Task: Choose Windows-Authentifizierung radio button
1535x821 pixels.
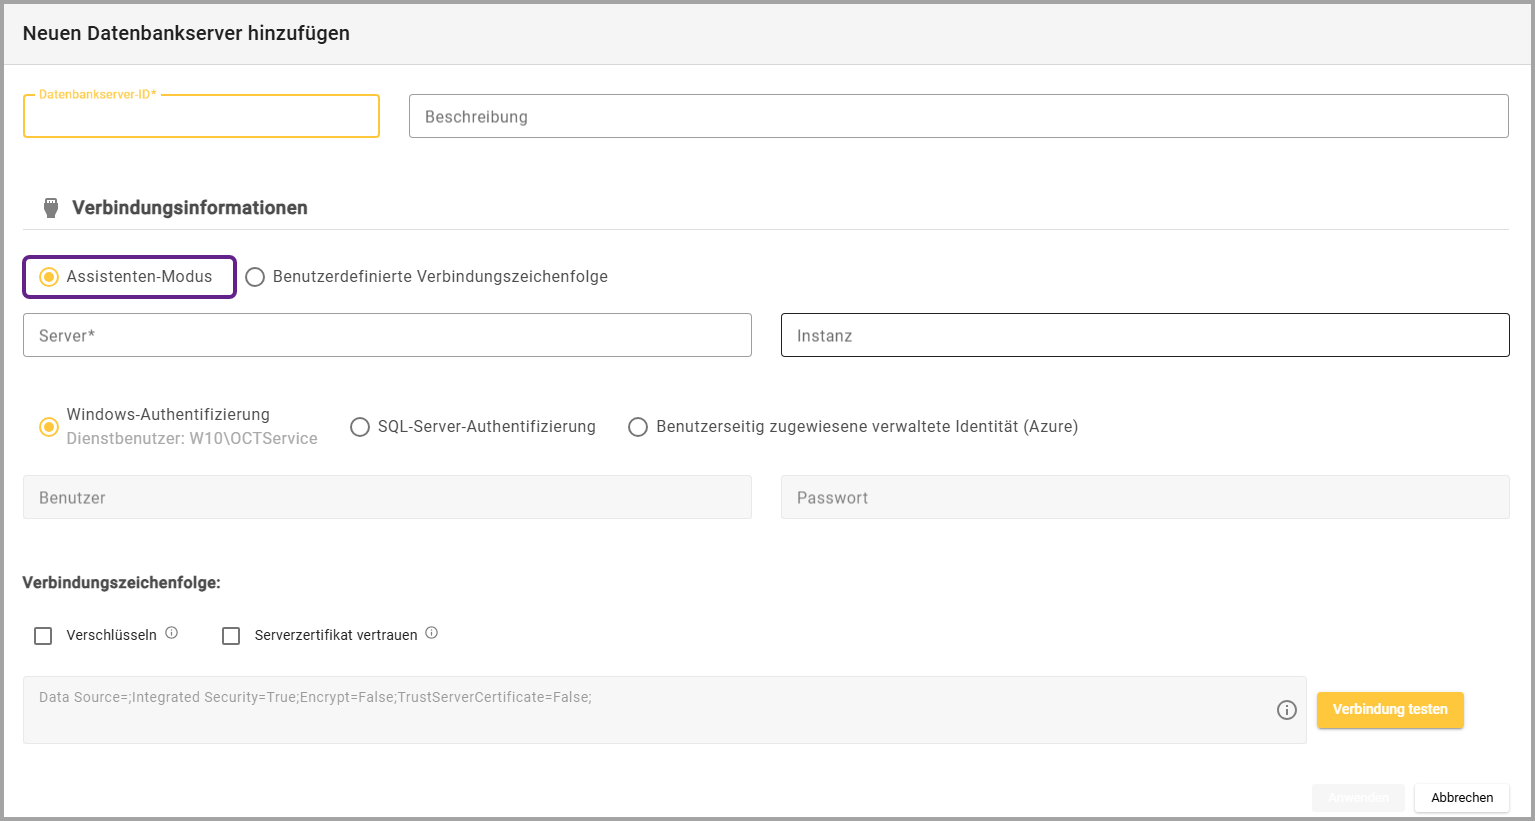Action: tap(49, 427)
